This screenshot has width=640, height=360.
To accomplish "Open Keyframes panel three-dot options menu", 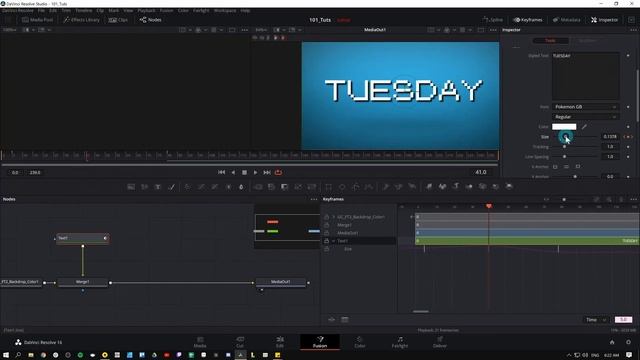I will 633,199.
